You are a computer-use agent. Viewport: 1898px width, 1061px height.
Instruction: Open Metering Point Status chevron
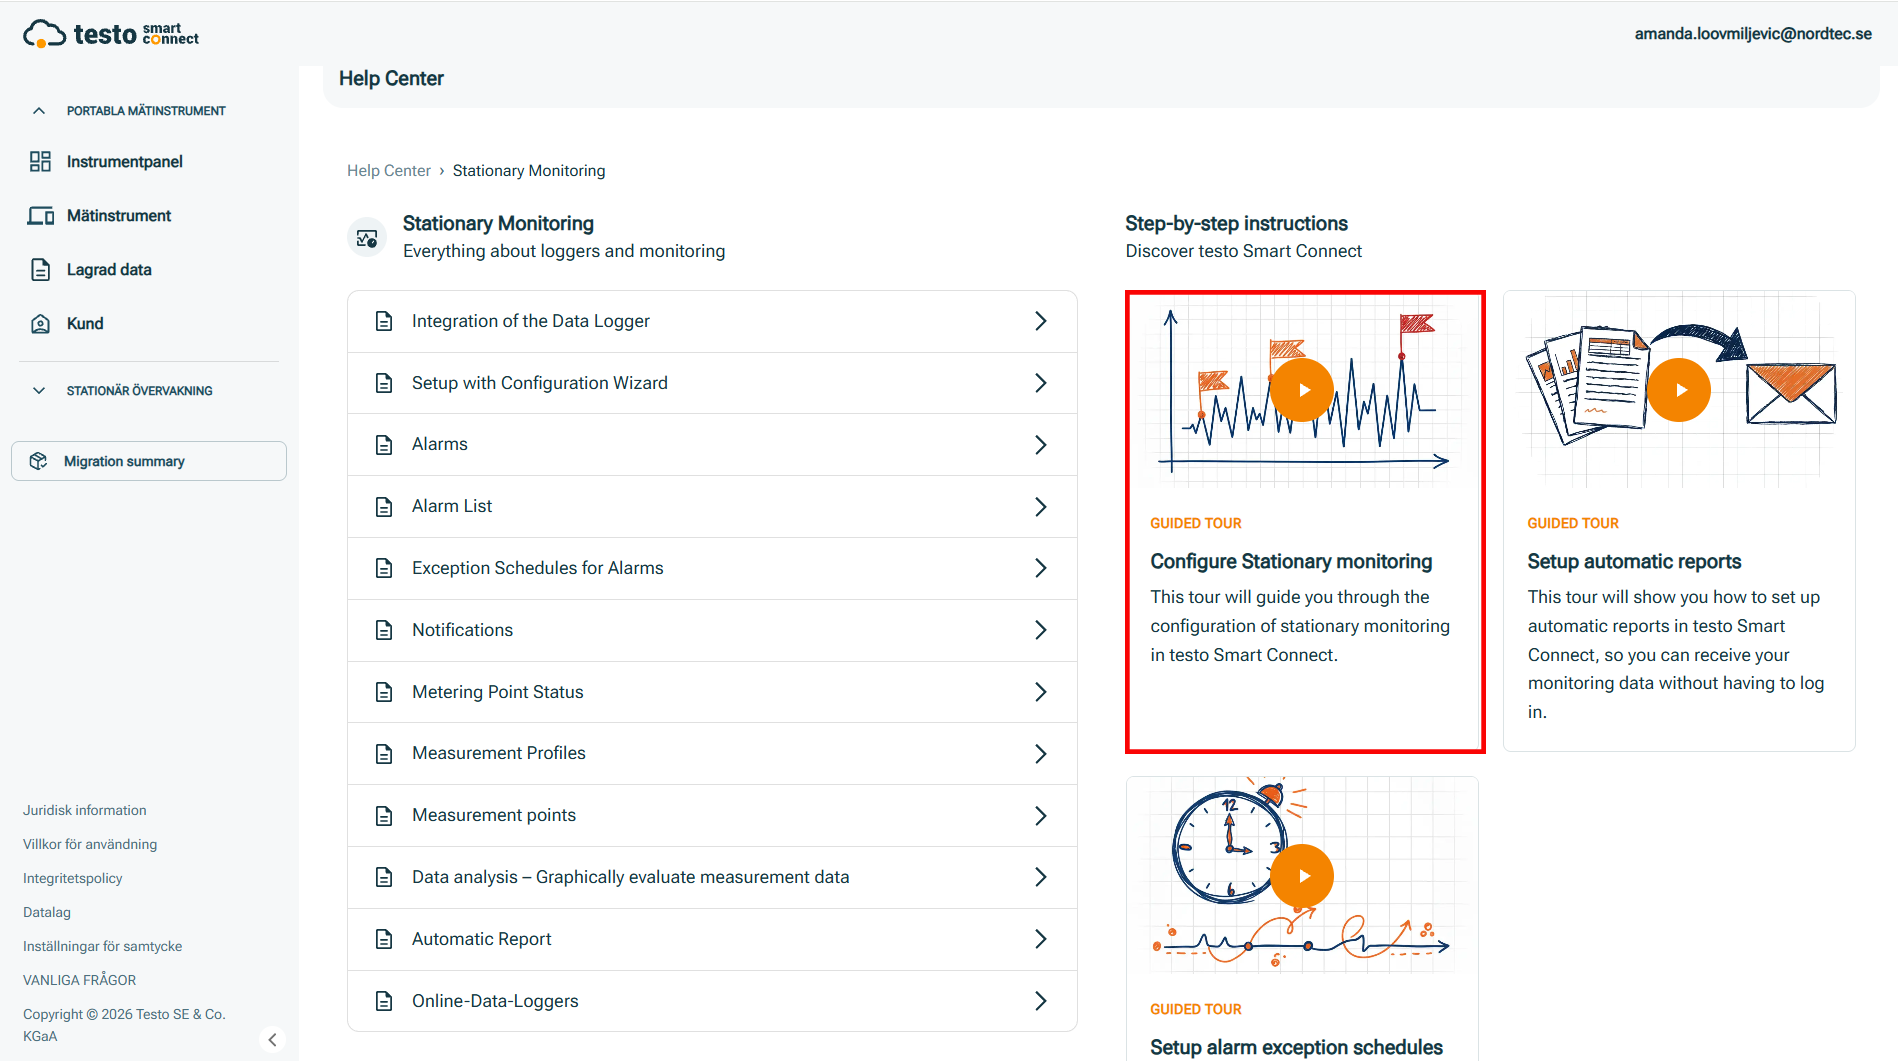[1040, 692]
